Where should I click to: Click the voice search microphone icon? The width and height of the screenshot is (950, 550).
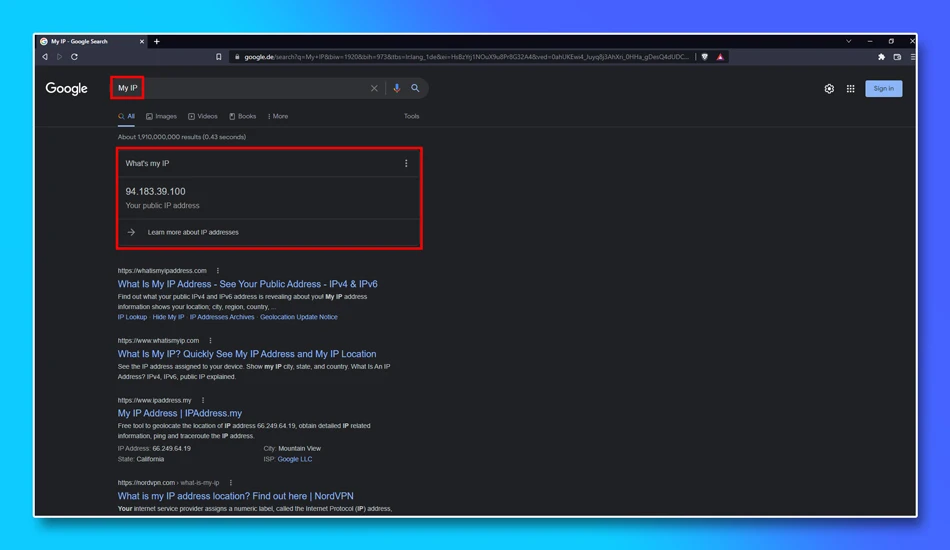coord(397,88)
